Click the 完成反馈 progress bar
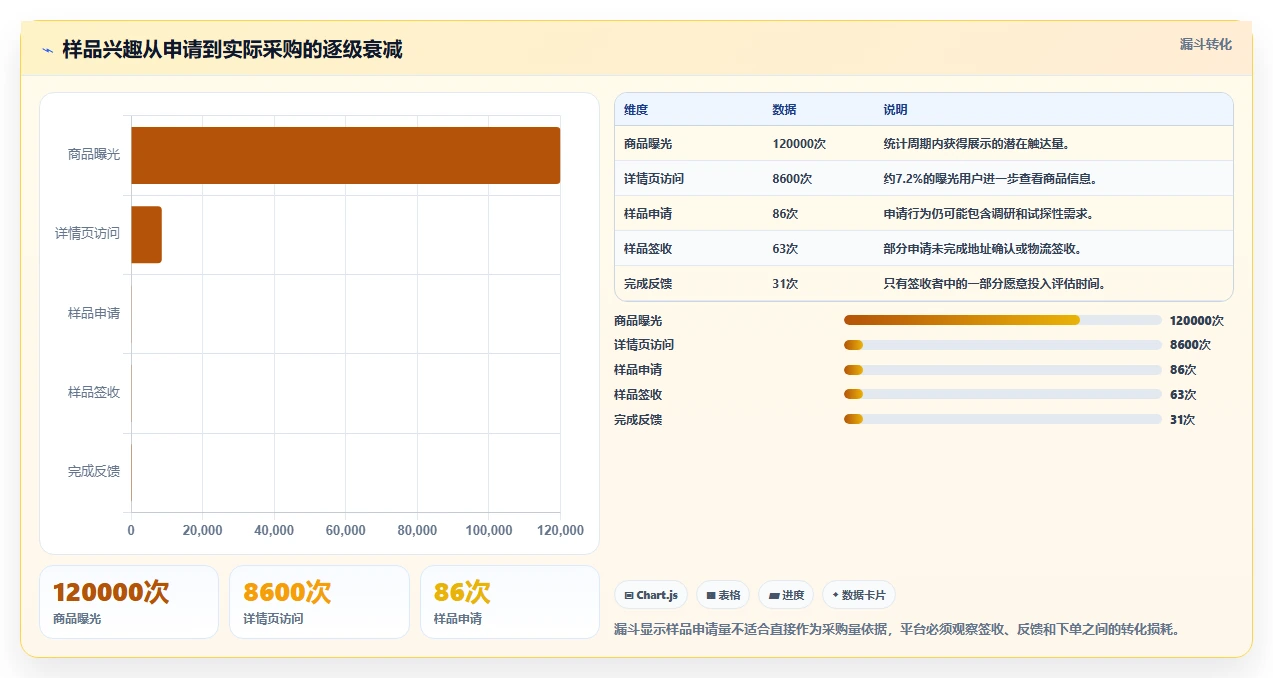Screen dimensions: 1273x678 click(1003, 420)
